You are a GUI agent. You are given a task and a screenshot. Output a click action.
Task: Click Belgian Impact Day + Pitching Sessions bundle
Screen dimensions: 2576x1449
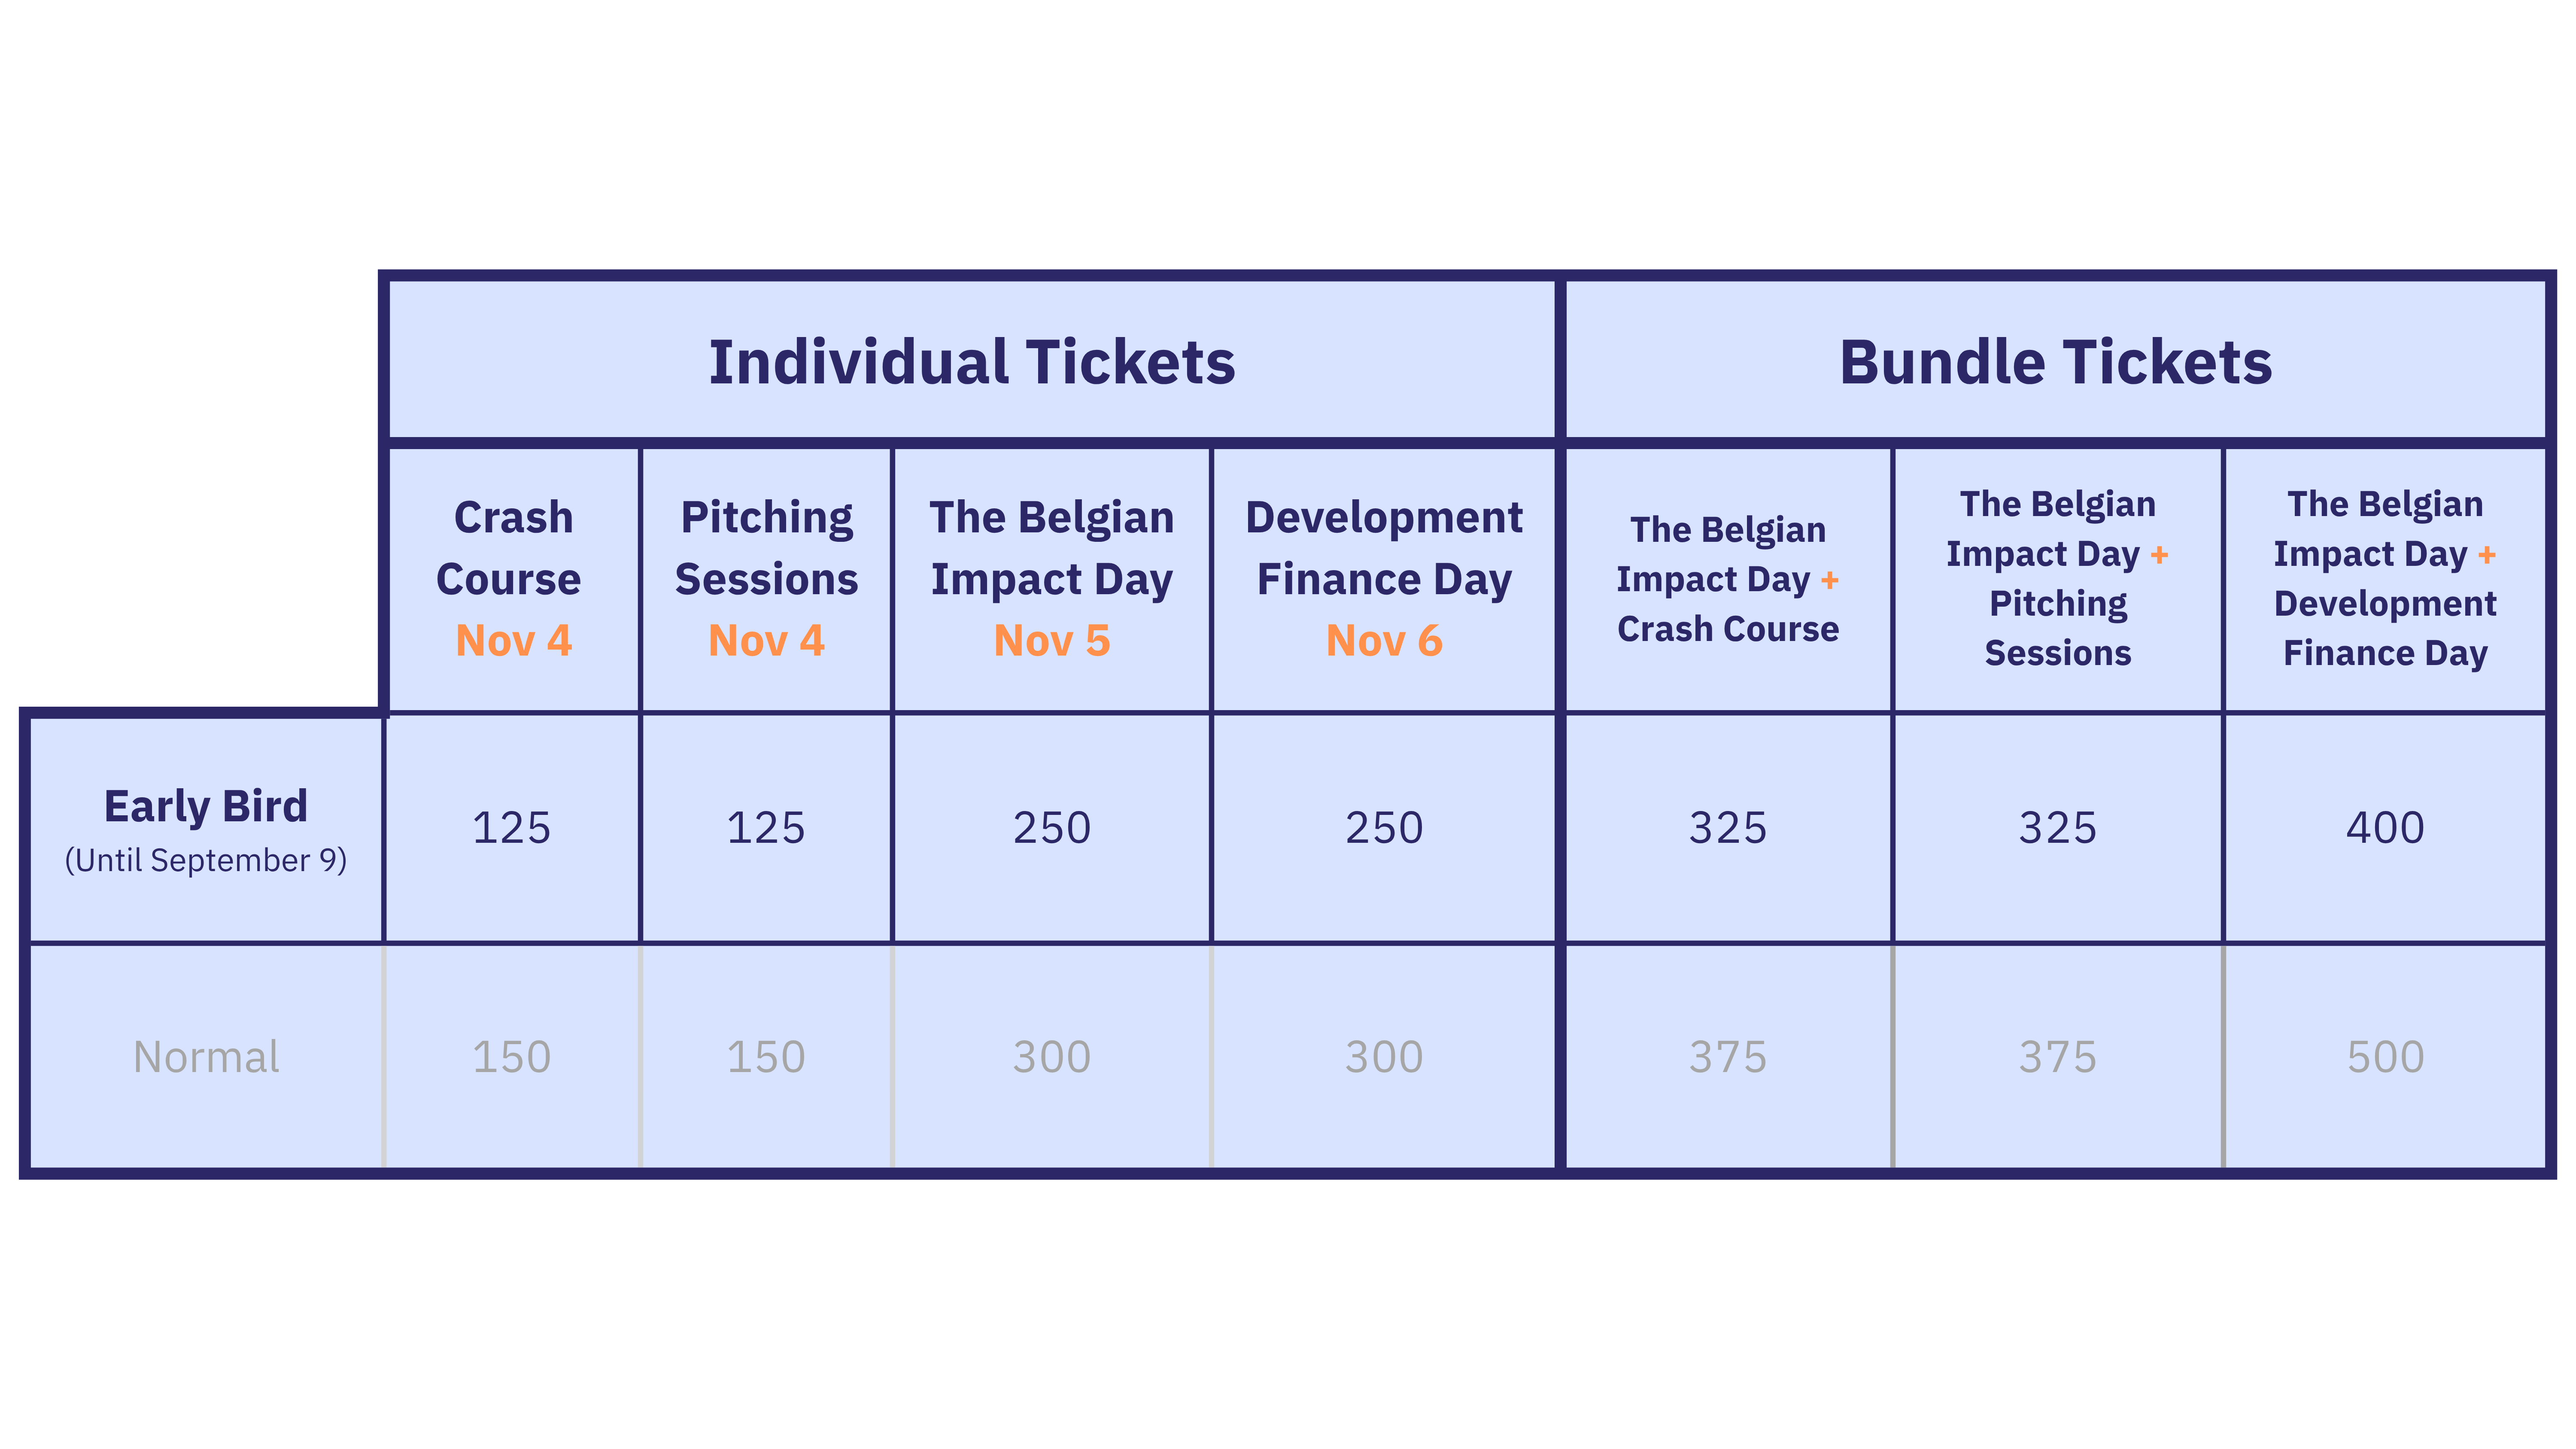pos(2058,579)
